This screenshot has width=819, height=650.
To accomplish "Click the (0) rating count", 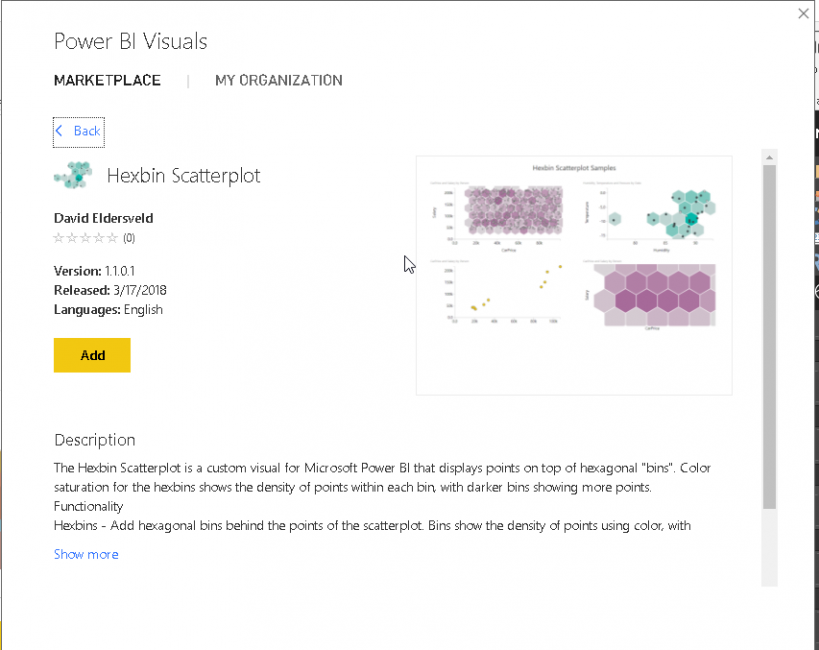I will coord(129,238).
